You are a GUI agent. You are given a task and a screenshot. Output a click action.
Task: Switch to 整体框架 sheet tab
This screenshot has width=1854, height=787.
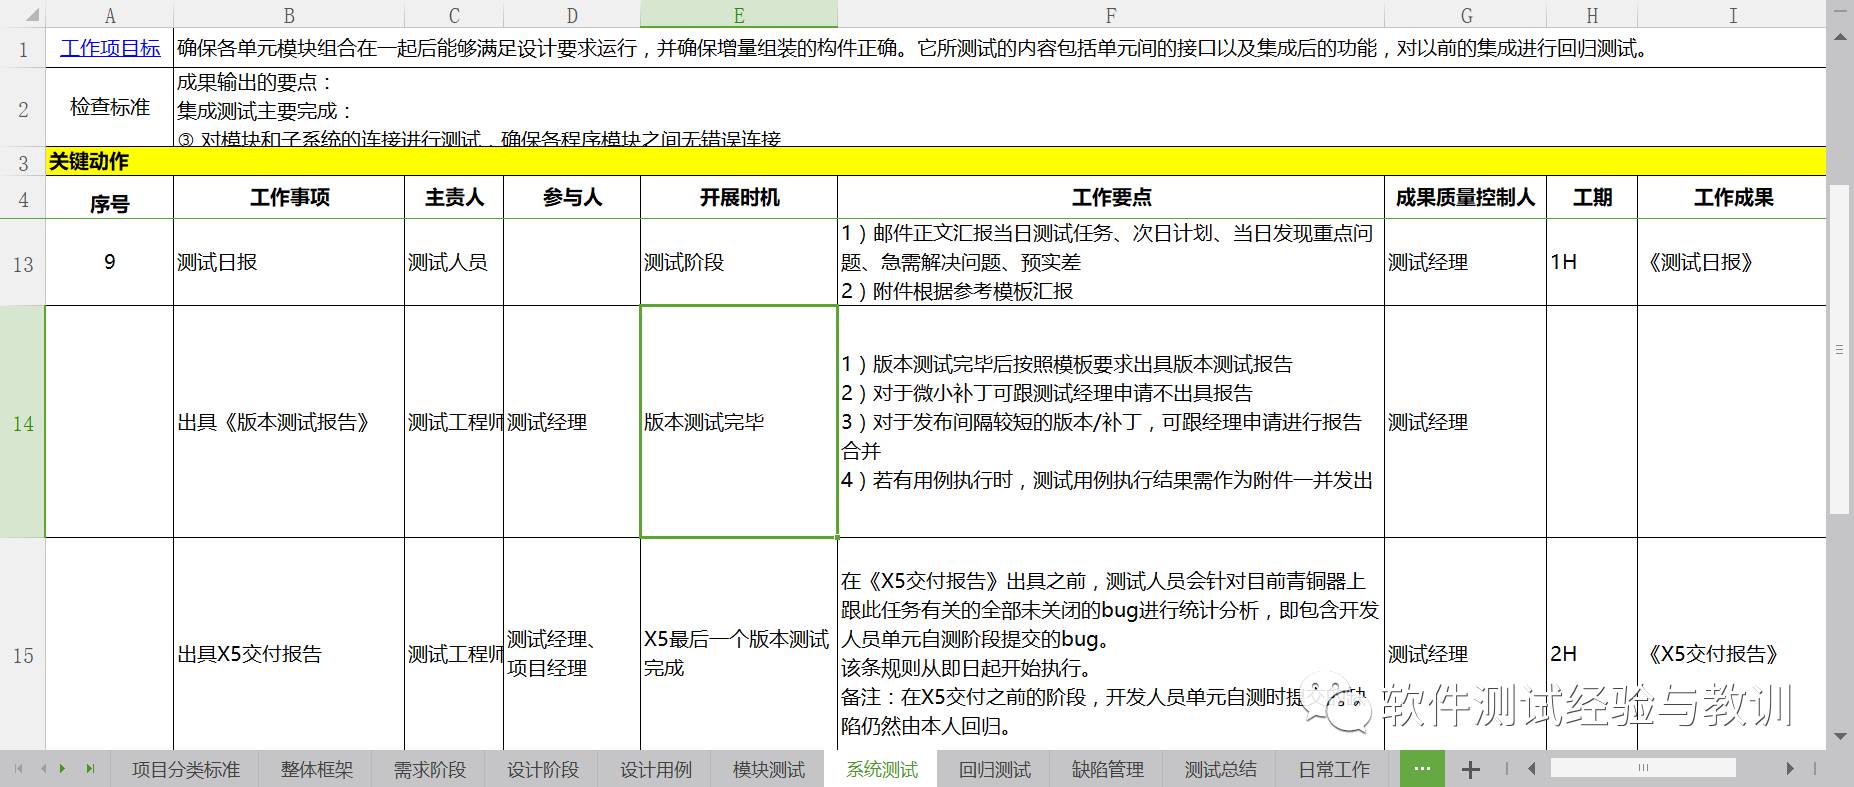tap(316, 769)
